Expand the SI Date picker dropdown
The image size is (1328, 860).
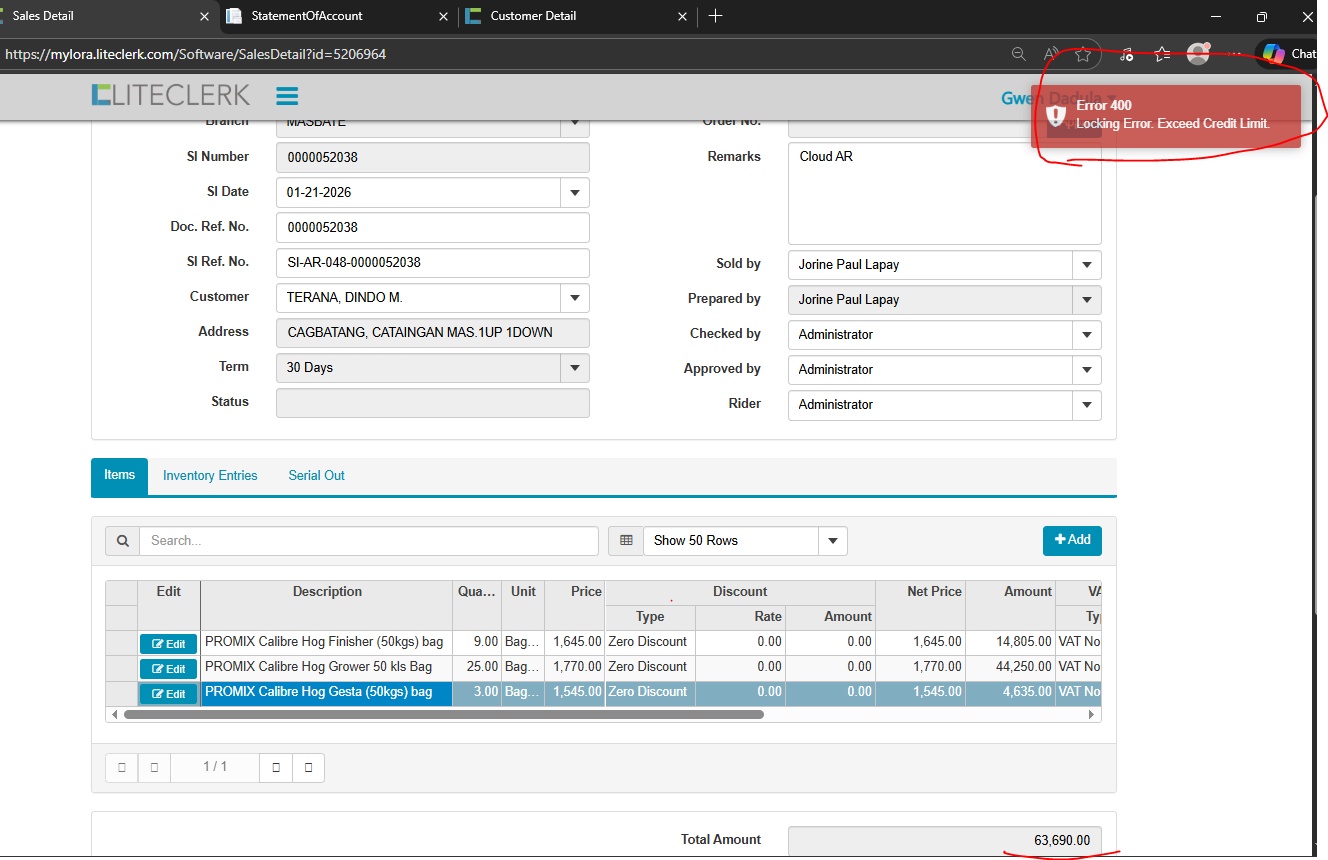(x=574, y=192)
